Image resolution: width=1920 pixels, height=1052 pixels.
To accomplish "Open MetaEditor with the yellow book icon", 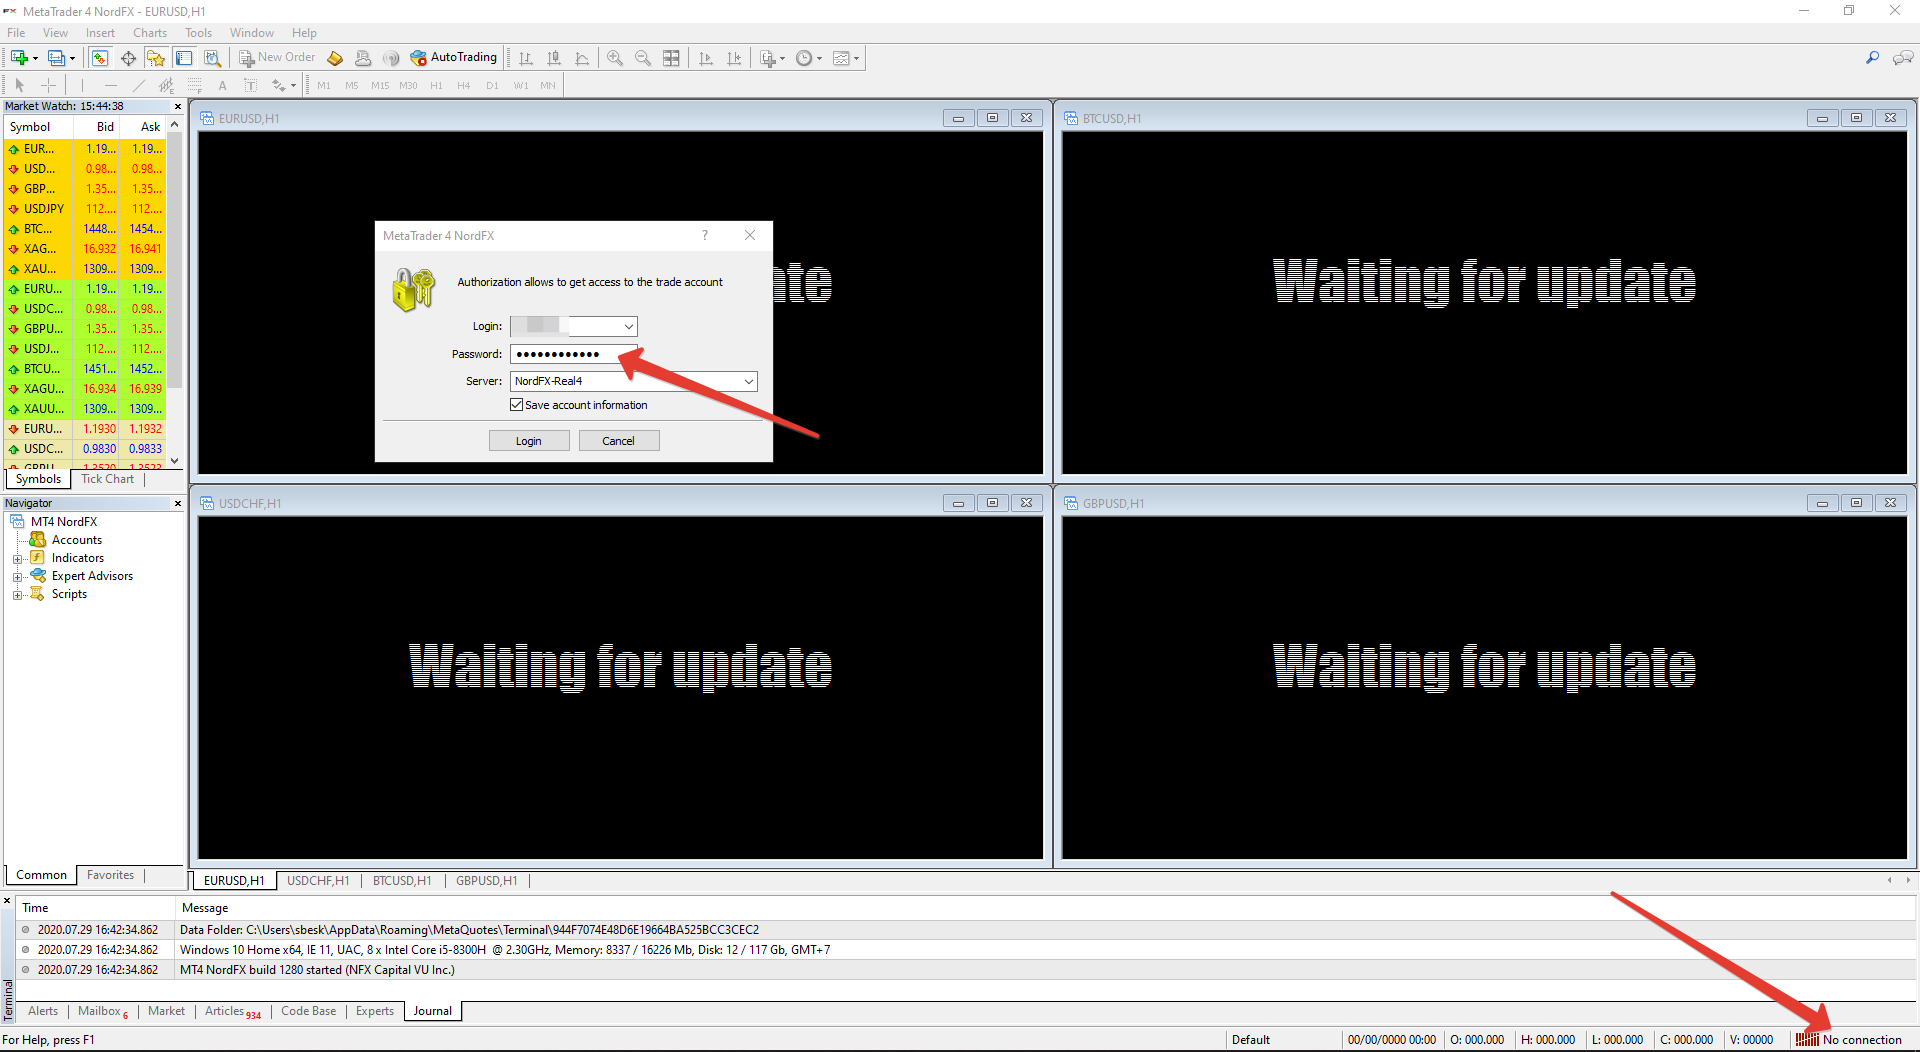I will point(335,58).
